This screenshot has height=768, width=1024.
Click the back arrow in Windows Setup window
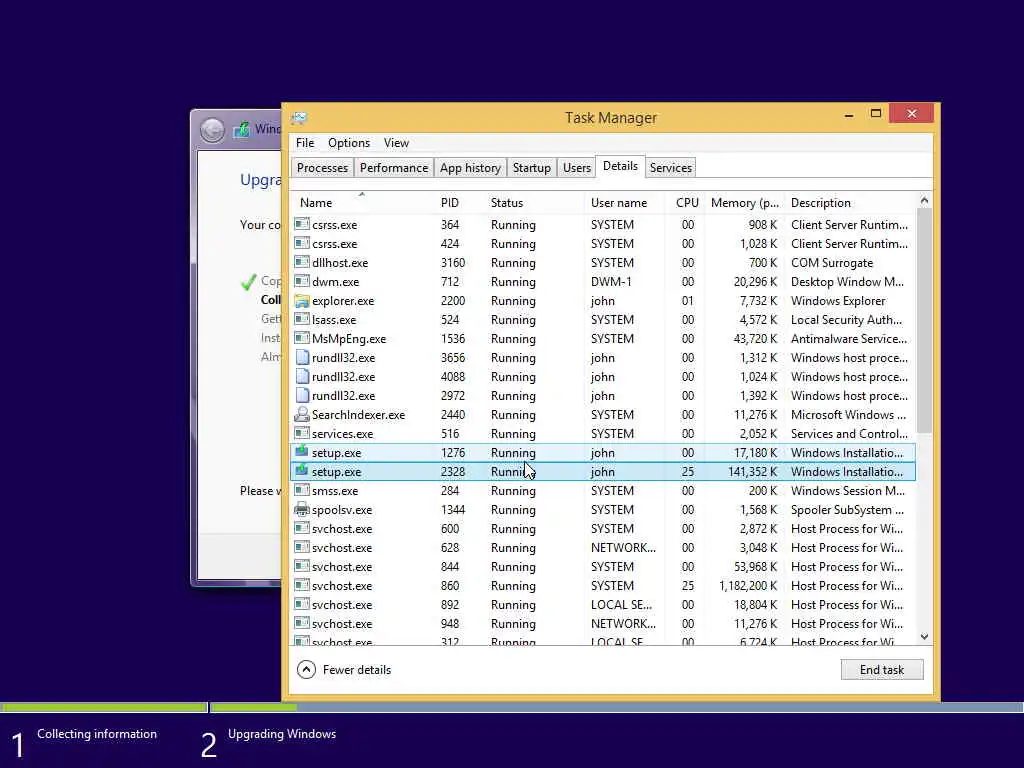(x=212, y=130)
